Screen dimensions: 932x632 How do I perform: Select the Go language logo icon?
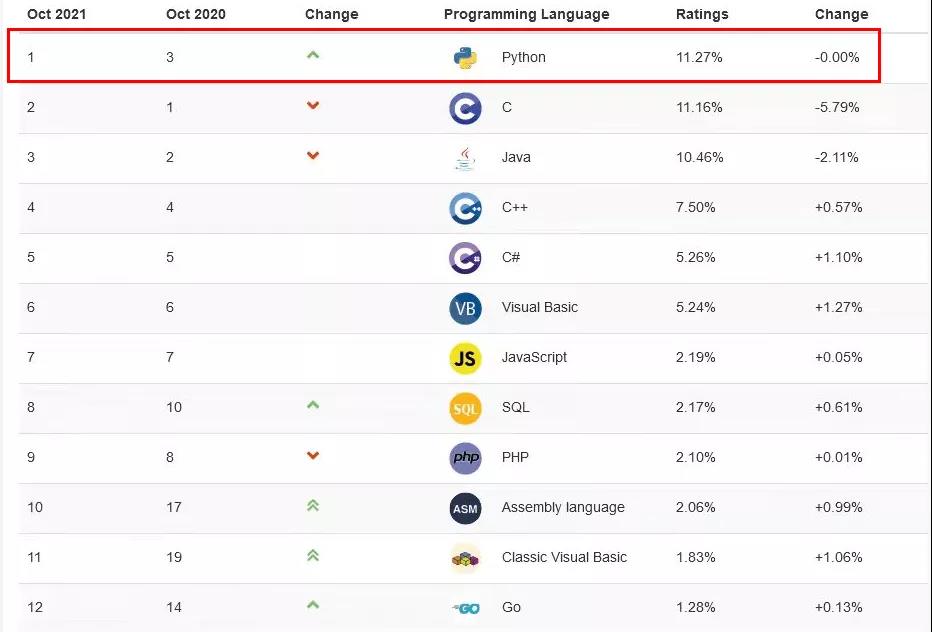click(465, 607)
